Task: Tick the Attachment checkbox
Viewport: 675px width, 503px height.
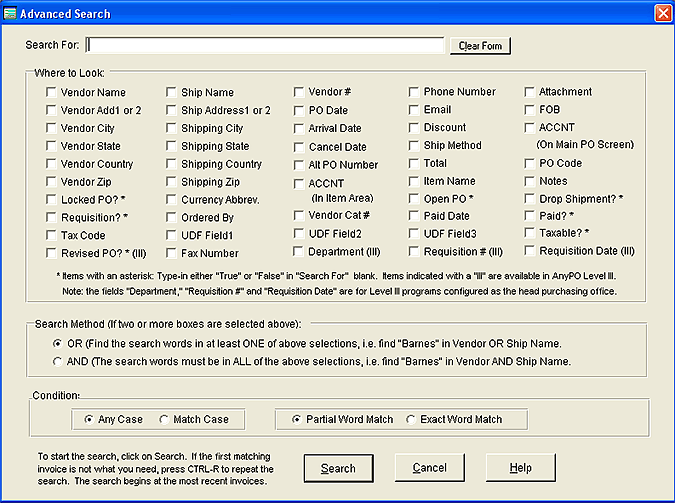Action: pyautogui.click(x=529, y=92)
